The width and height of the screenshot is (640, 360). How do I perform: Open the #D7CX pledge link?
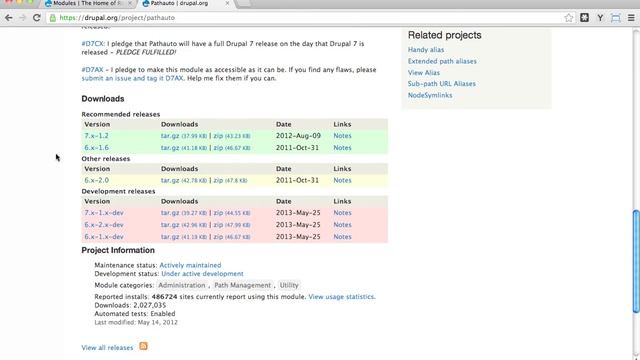(93, 44)
